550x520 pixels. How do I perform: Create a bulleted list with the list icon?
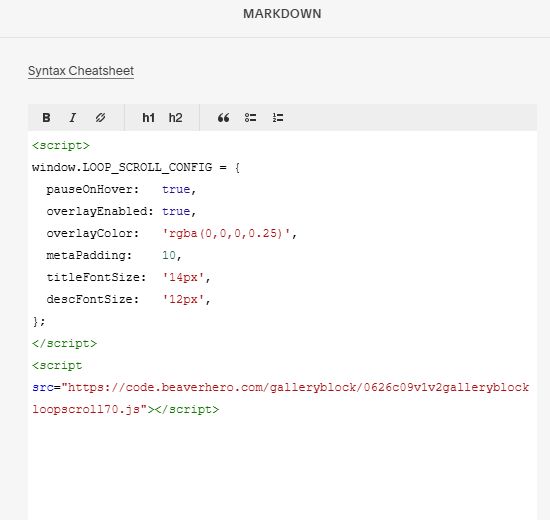(x=250, y=118)
